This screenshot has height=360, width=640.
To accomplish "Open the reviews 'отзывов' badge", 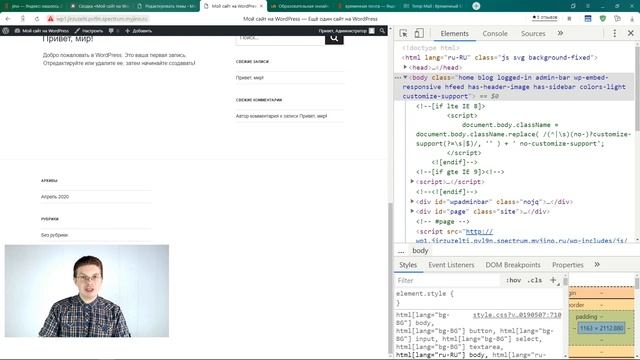I will 544,18.
